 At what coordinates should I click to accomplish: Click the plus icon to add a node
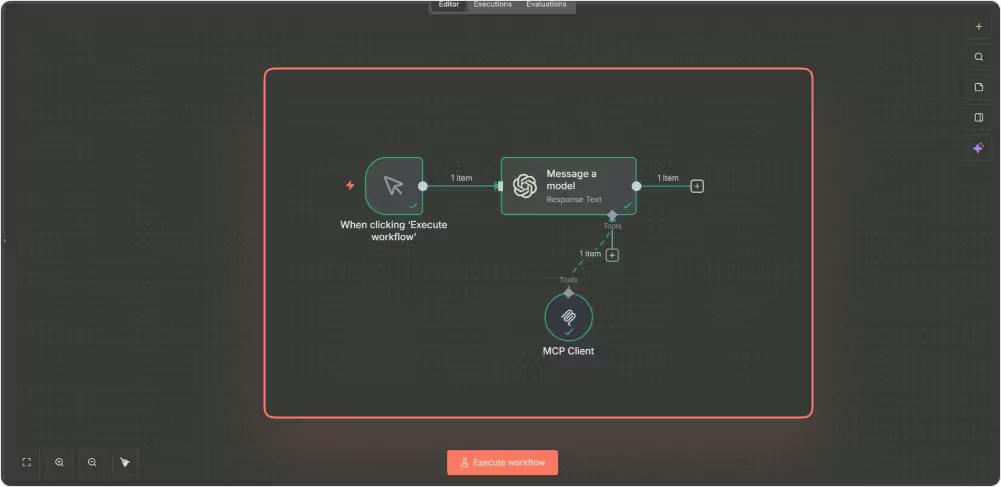[978, 27]
